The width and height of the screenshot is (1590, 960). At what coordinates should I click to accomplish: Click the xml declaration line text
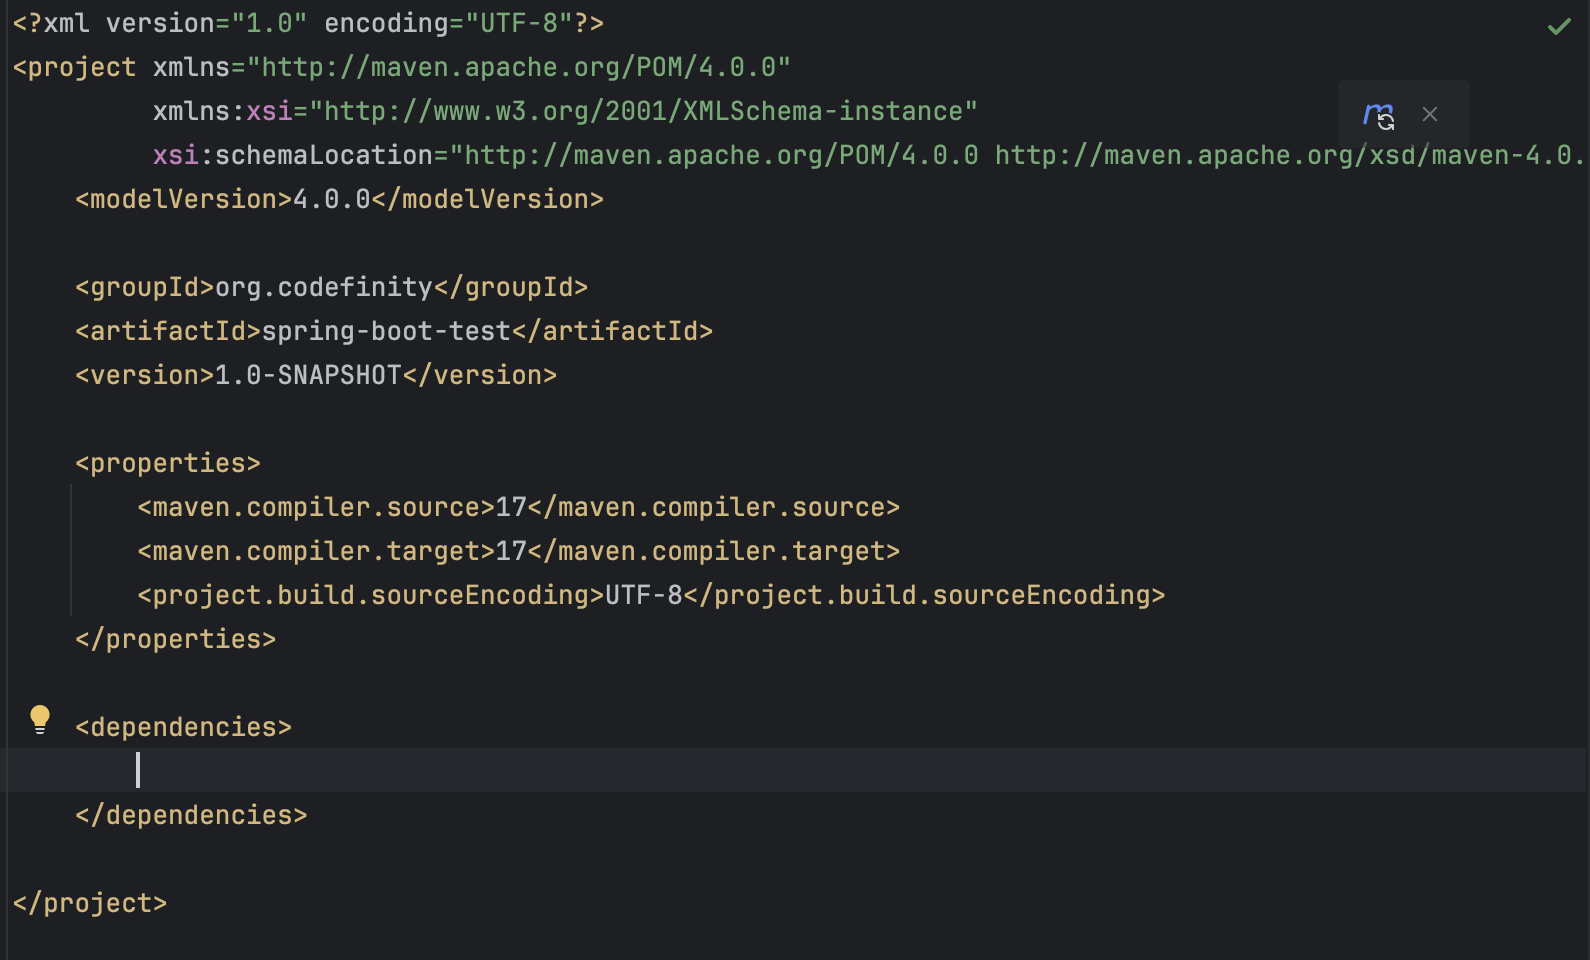308,23
